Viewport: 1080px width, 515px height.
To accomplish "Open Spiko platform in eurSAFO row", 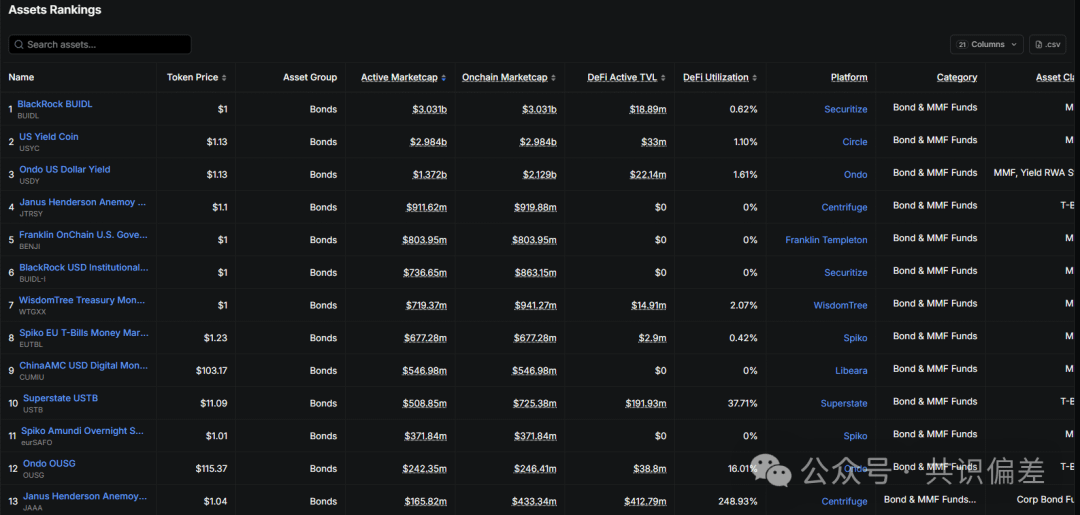I will click(855, 437).
